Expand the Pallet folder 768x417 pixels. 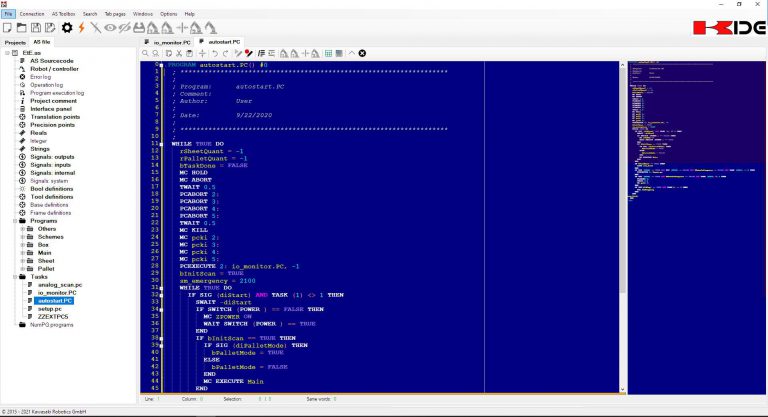point(23,269)
